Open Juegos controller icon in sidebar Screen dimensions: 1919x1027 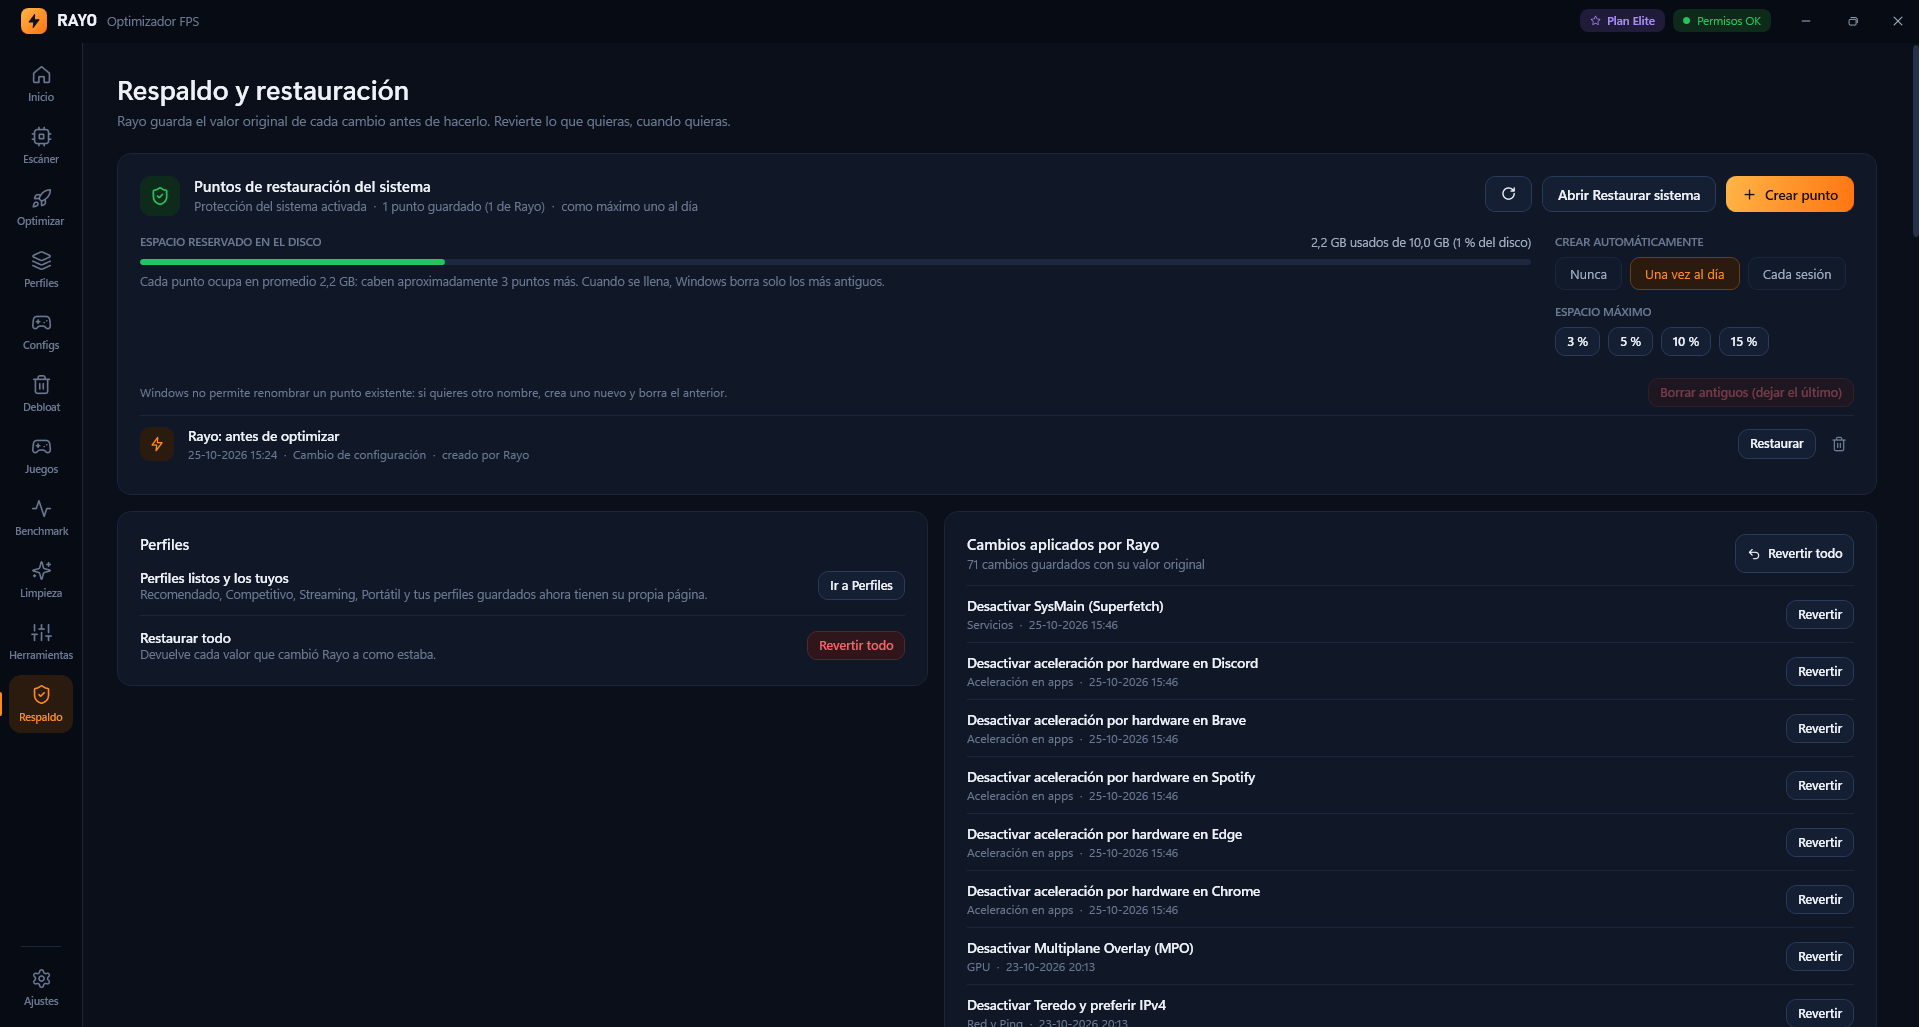coord(41,447)
